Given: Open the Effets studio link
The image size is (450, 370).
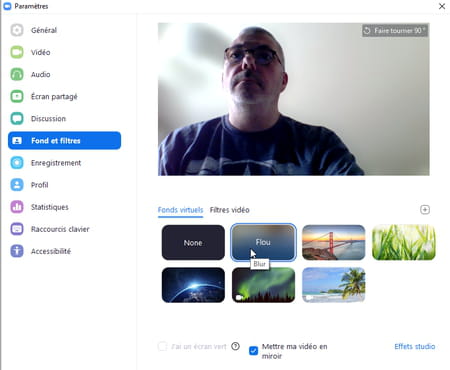Looking at the screenshot, I should click(415, 346).
